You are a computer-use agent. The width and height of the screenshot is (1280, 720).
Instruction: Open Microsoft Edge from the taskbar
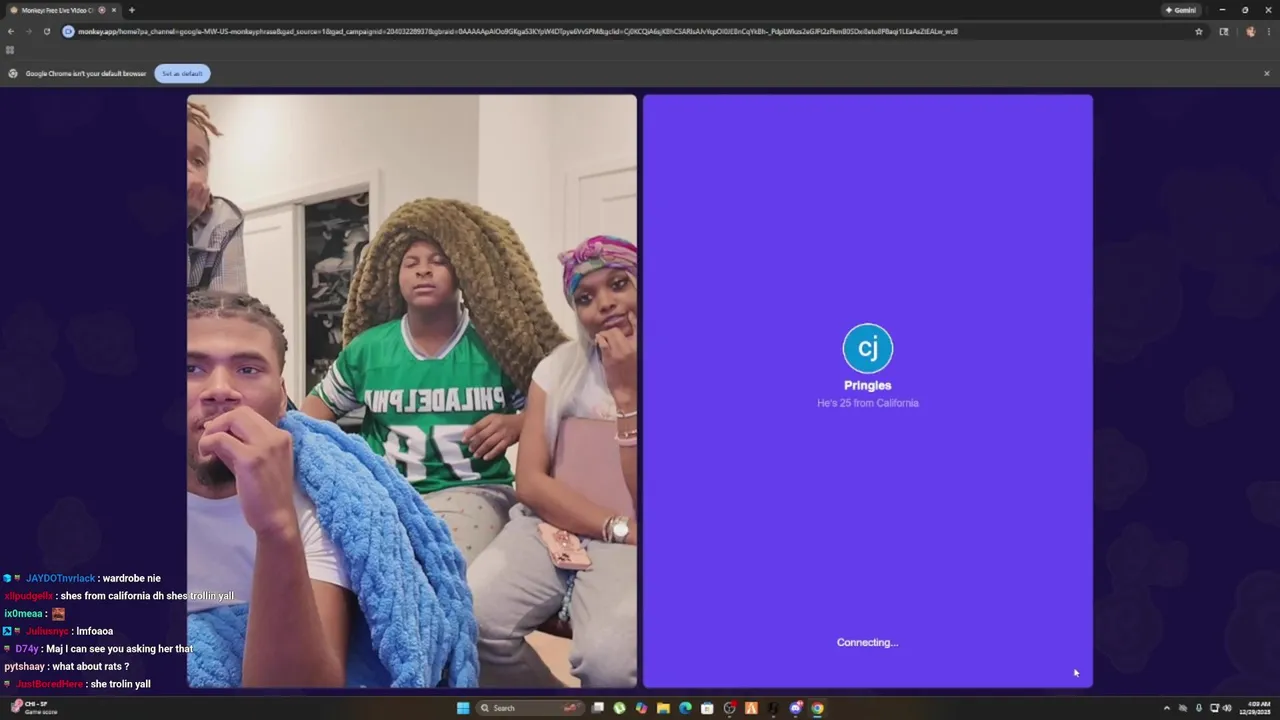coord(685,708)
